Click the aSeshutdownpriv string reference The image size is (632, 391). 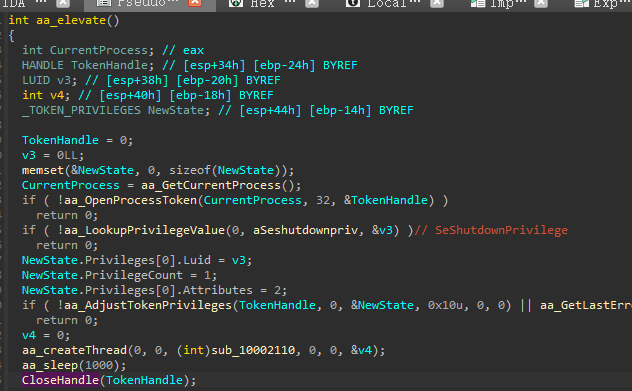pos(306,230)
